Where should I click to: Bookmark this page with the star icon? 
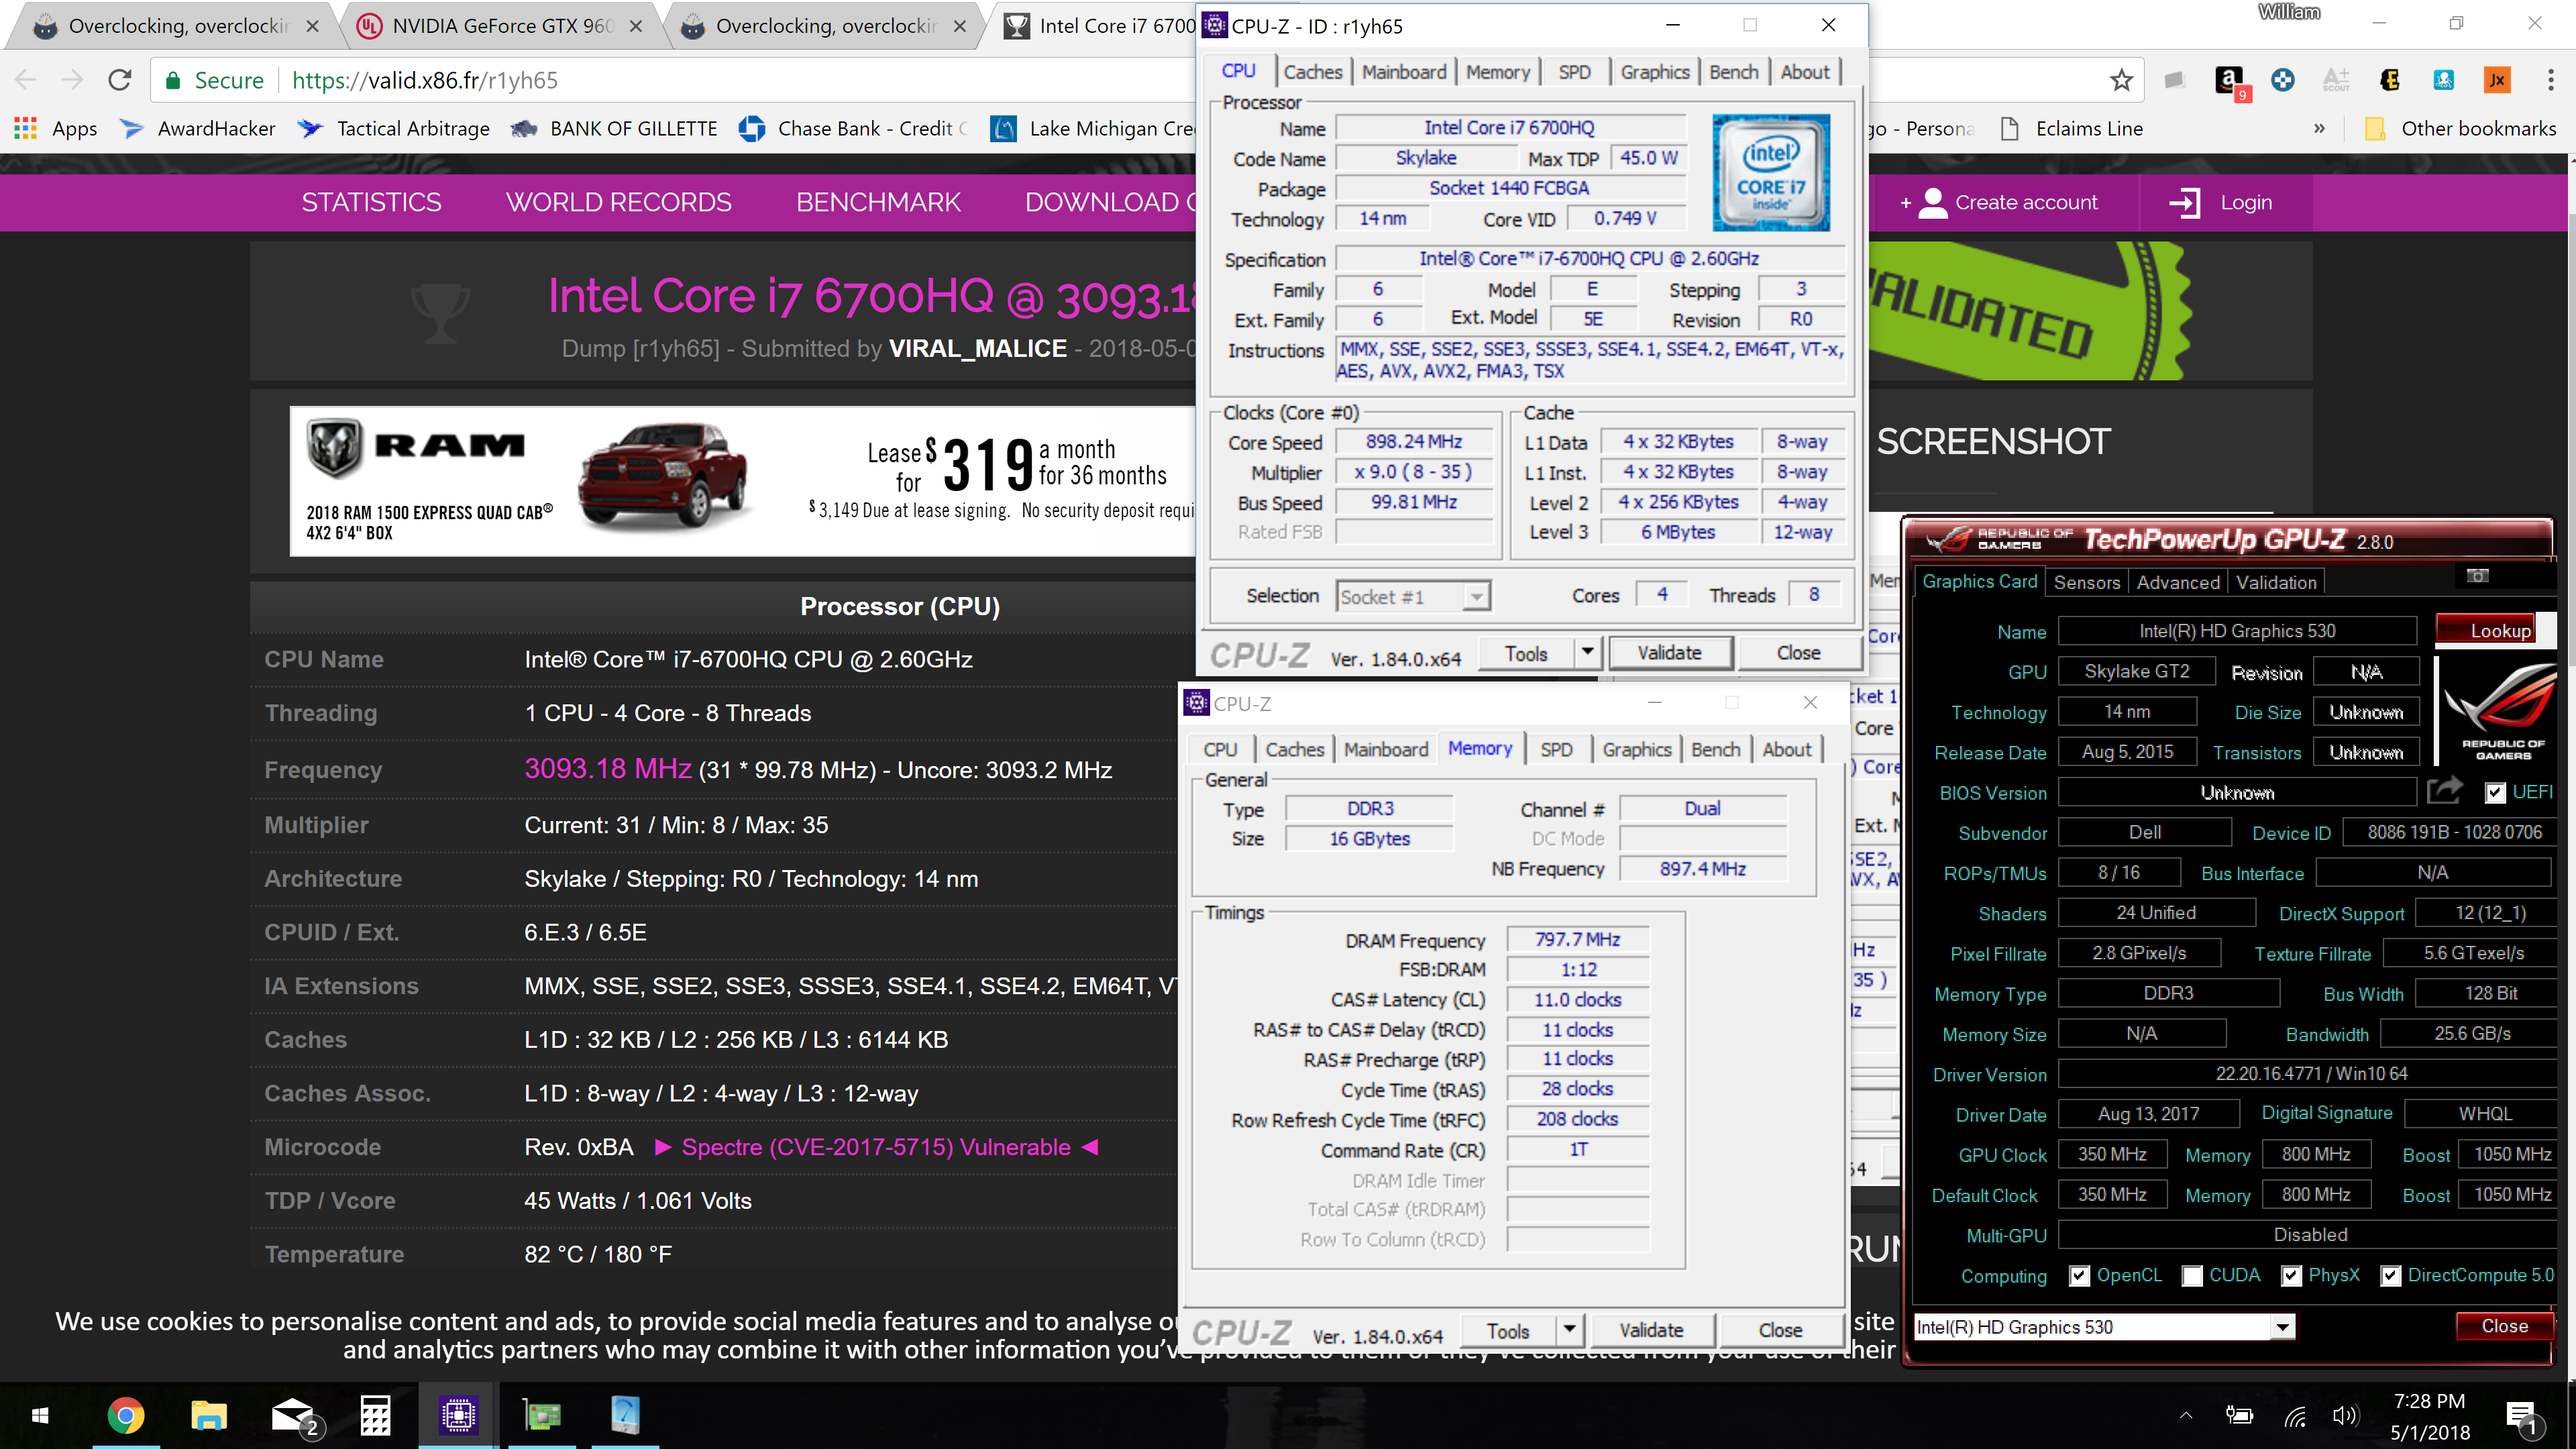pyautogui.click(x=2121, y=80)
